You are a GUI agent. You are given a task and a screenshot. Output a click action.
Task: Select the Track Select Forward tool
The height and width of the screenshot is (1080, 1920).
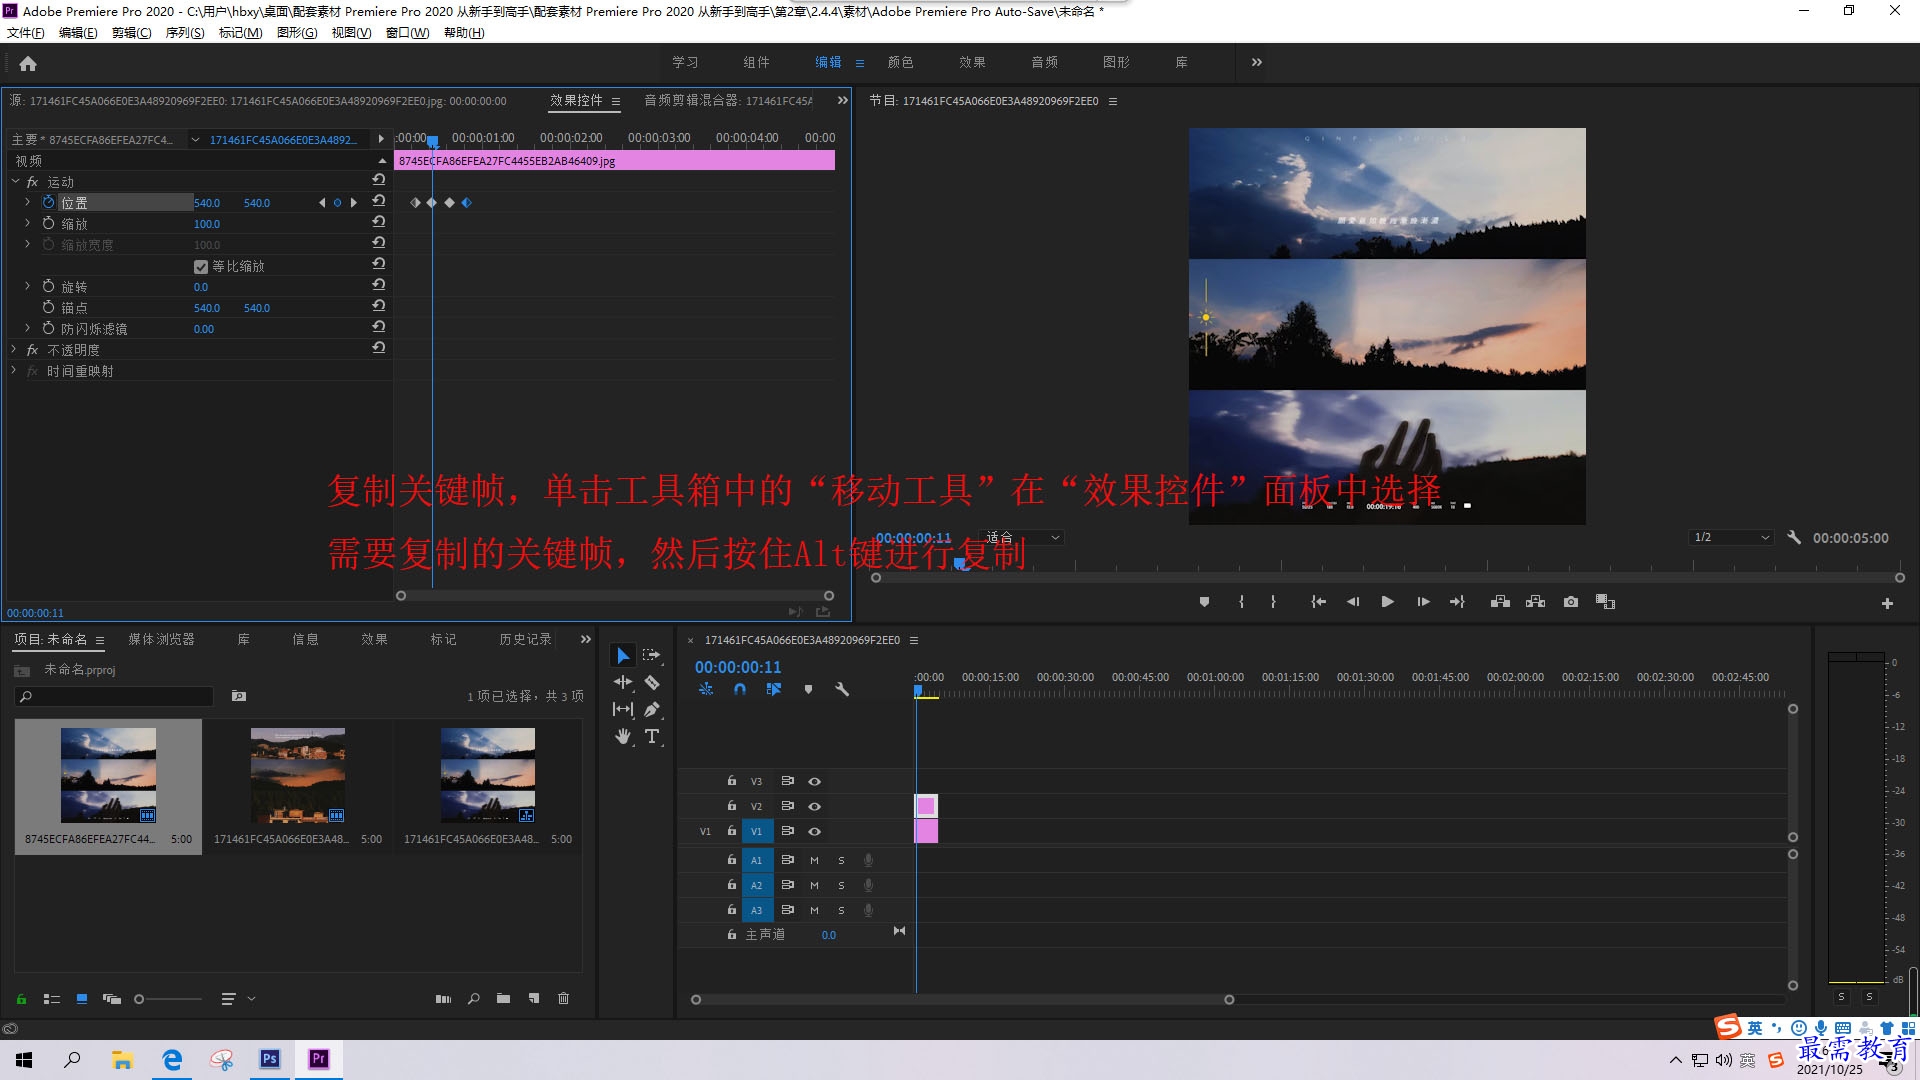pyautogui.click(x=652, y=655)
